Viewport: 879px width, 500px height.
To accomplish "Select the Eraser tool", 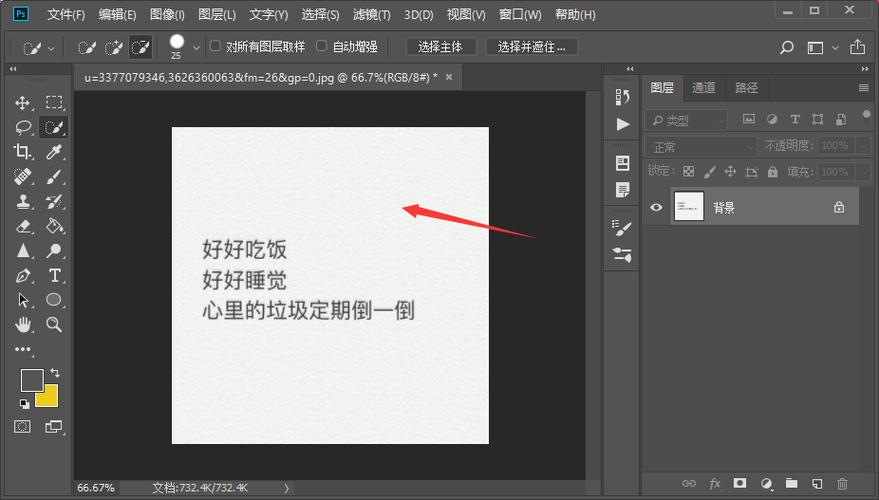I will click(x=23, y=226).
